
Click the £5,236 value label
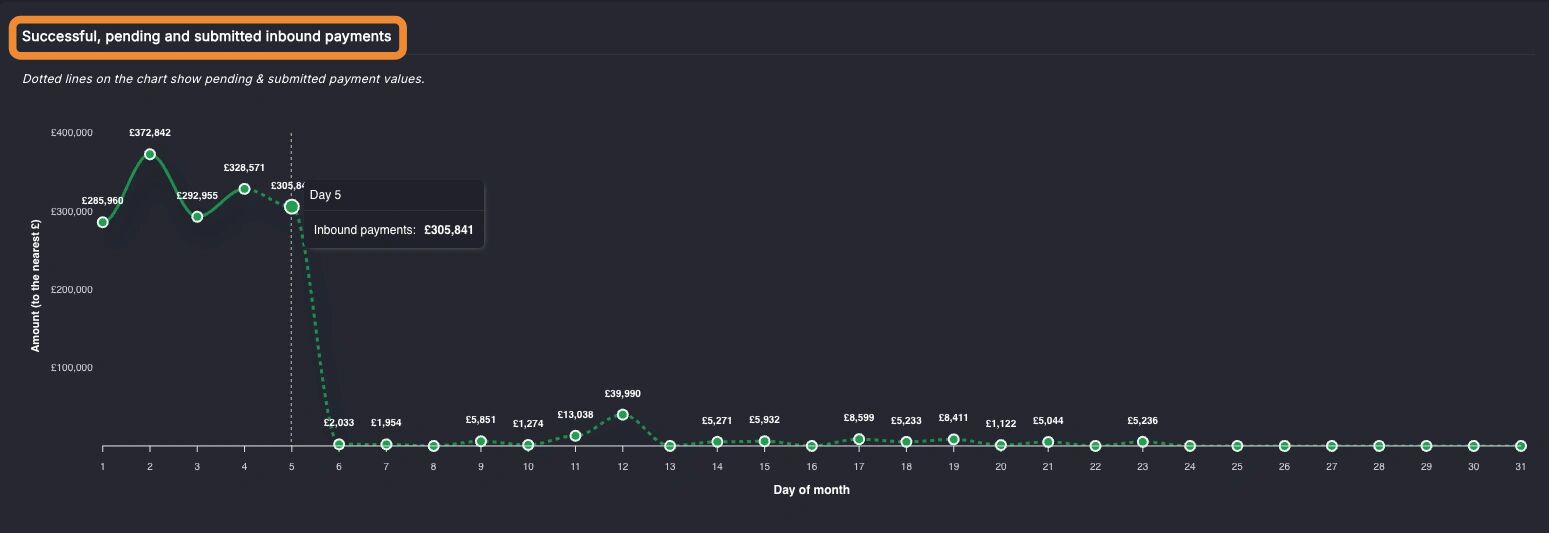pos(1142,421)
